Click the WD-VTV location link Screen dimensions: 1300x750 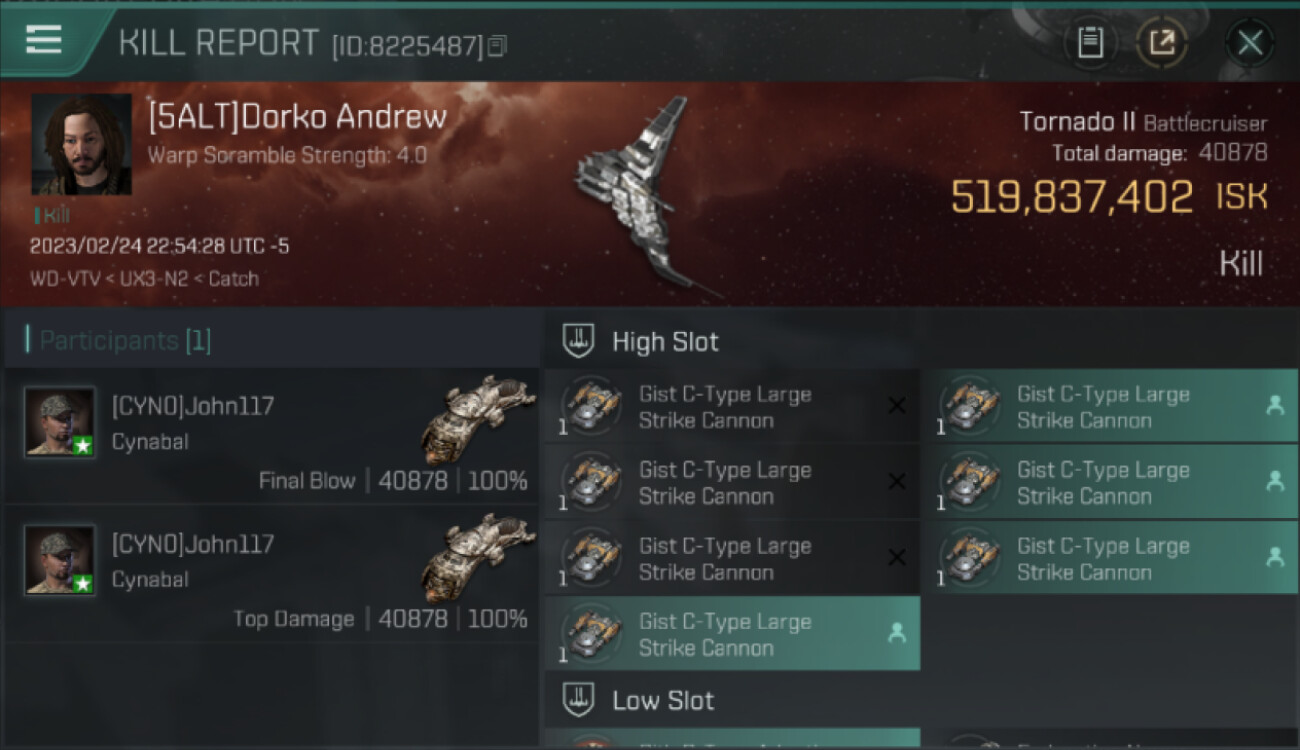(65, 279)
